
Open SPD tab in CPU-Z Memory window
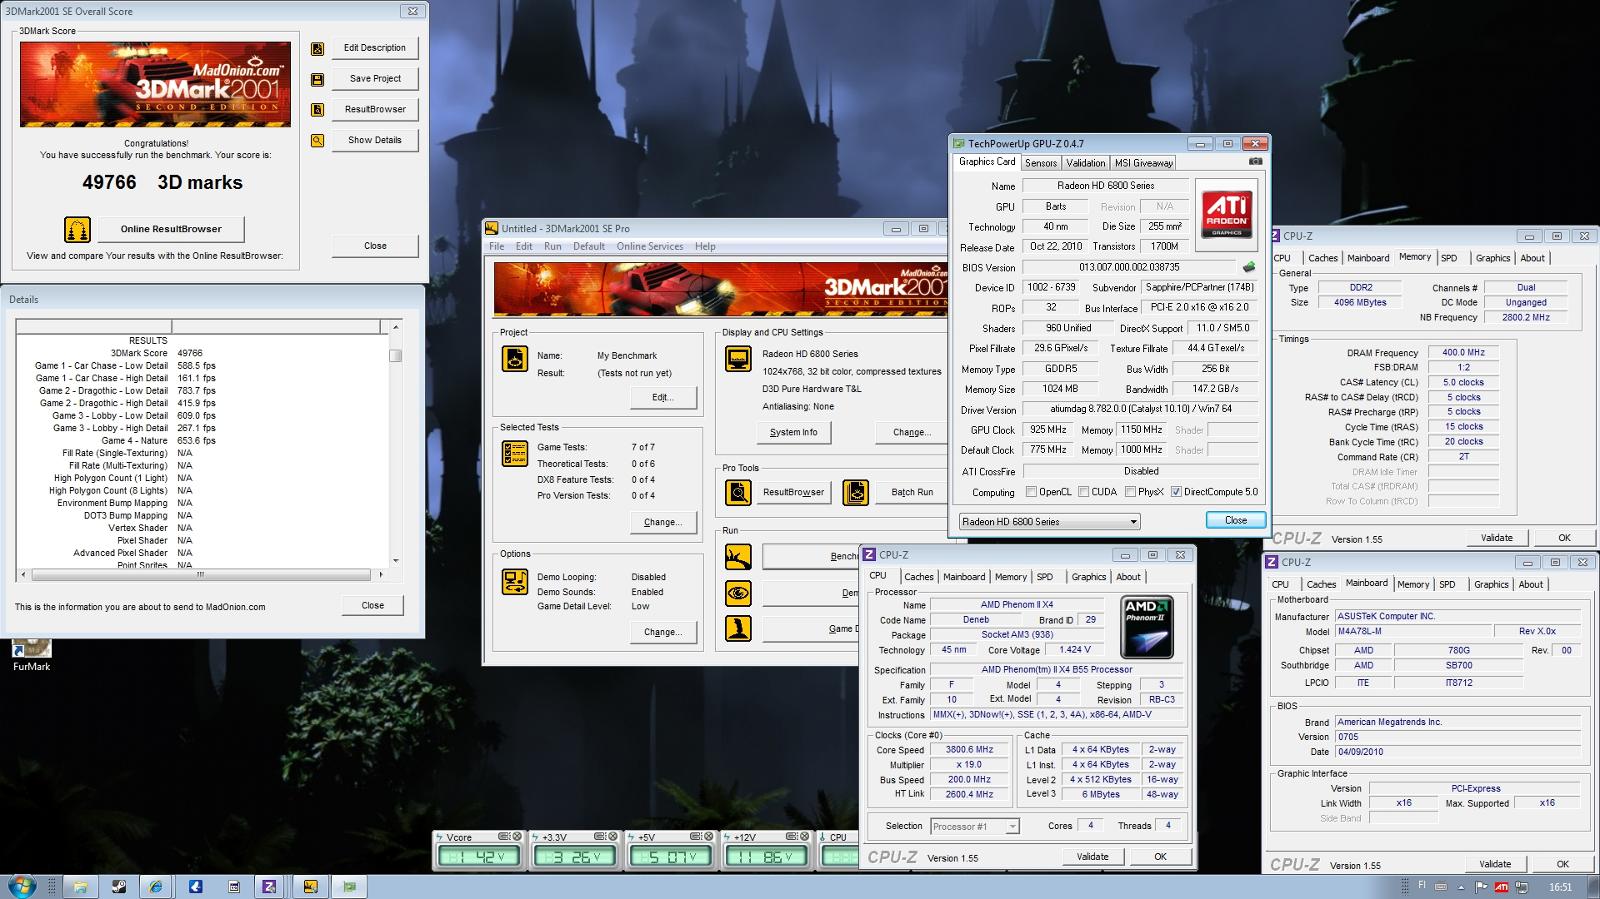click(x=1449, y=258)
